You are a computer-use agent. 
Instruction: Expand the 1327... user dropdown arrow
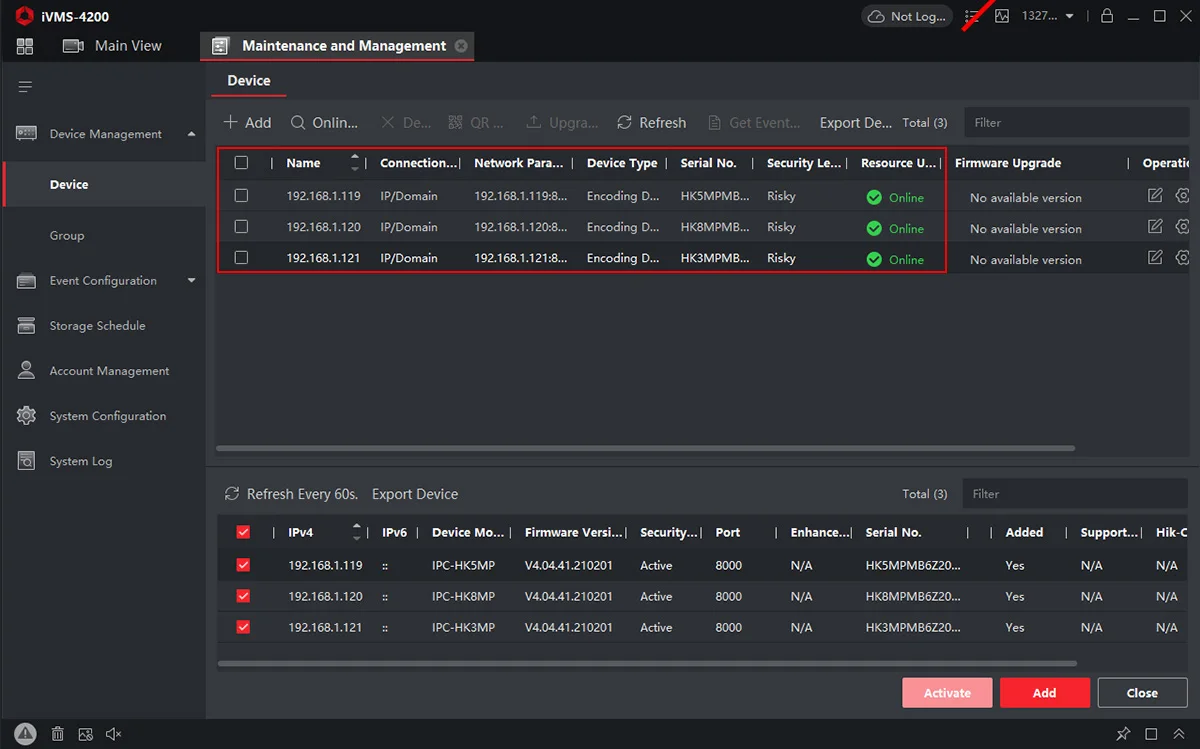pyautogui.click(x=1070, y=17)
